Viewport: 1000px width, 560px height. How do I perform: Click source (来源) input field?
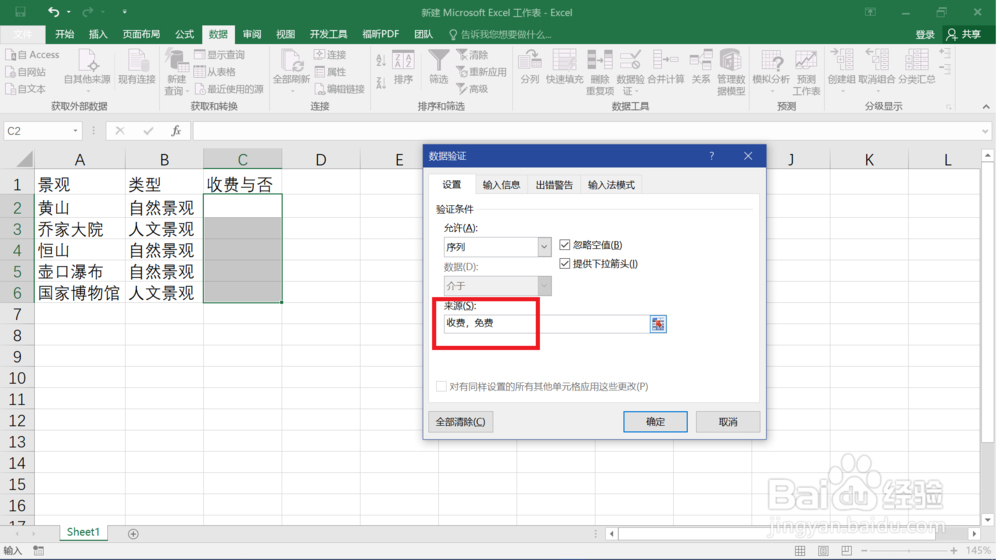pos(547,323)
